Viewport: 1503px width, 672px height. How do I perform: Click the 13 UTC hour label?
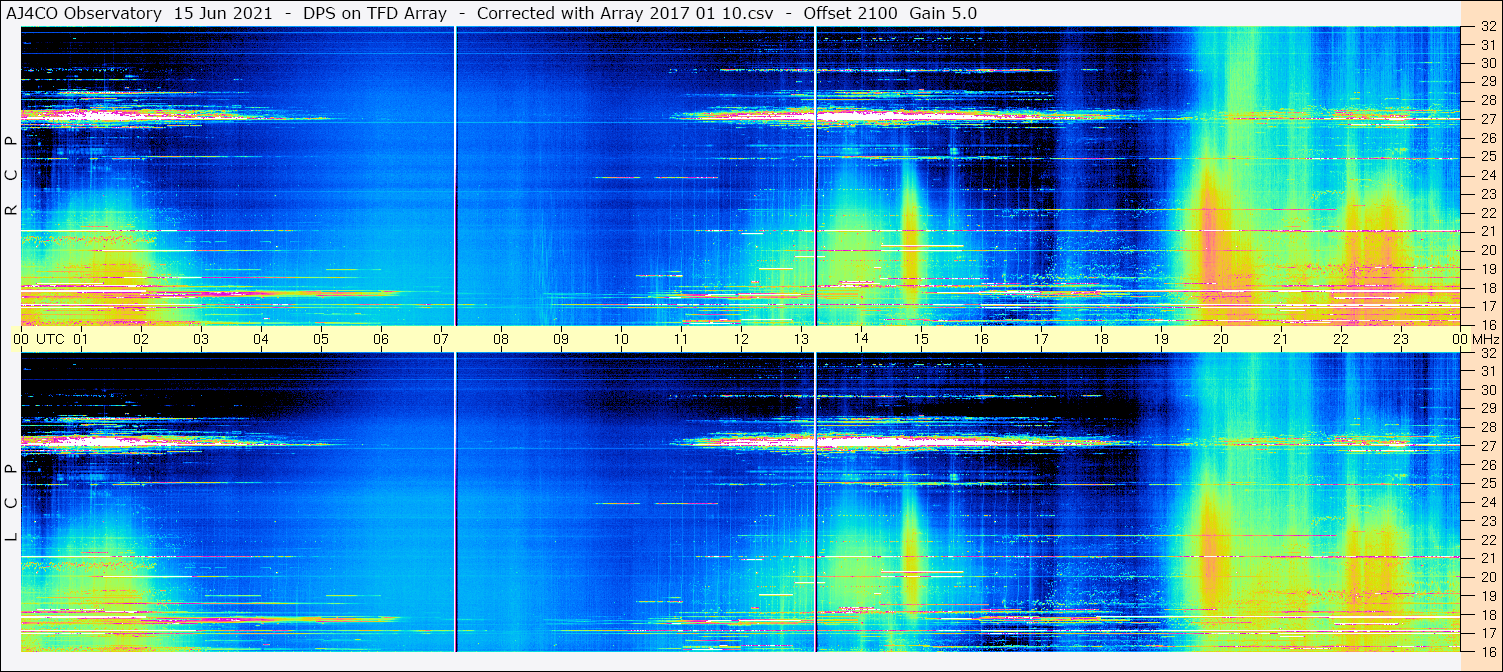click(801, 339)
